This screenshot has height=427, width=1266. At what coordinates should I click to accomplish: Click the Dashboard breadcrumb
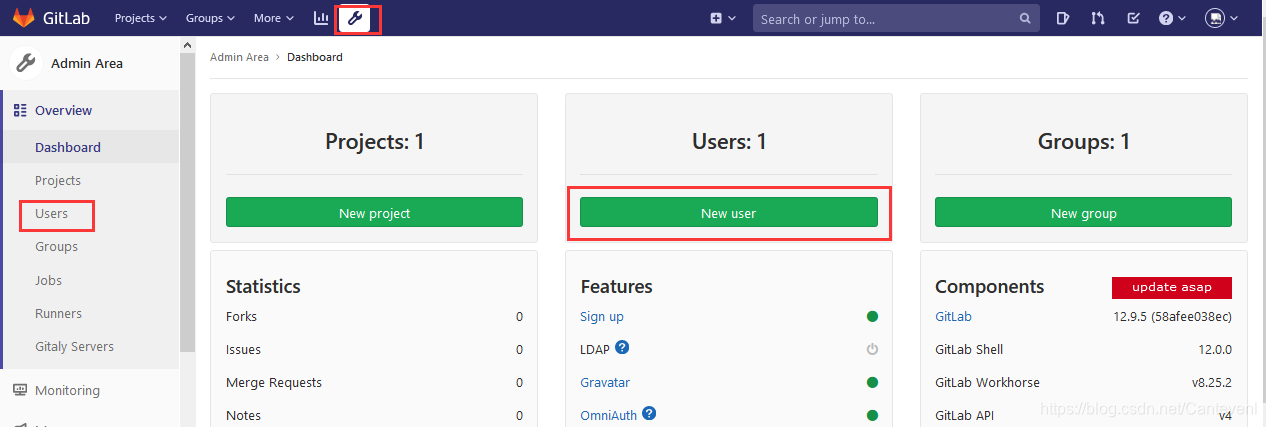point(315,57)
